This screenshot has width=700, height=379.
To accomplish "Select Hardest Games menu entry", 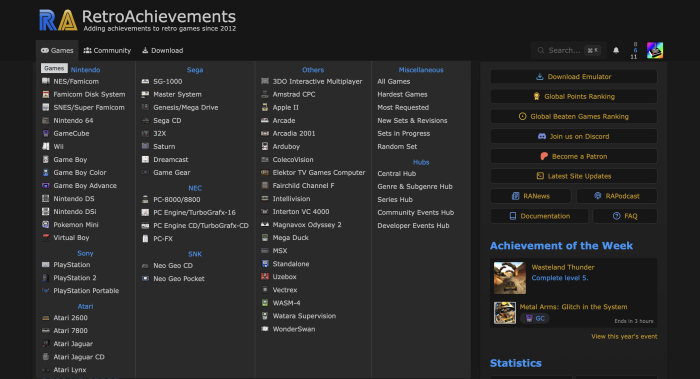I will click(402, 94).
